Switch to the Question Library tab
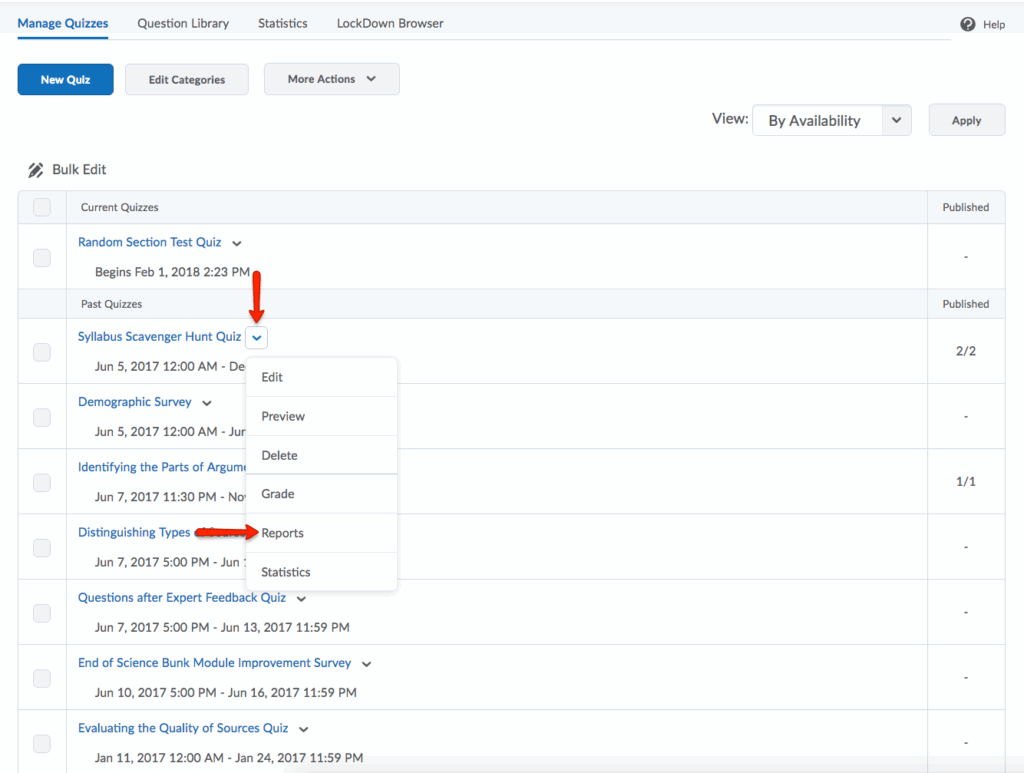The height and width of the screenshot is (773, 1024). [x=183, y=23]
